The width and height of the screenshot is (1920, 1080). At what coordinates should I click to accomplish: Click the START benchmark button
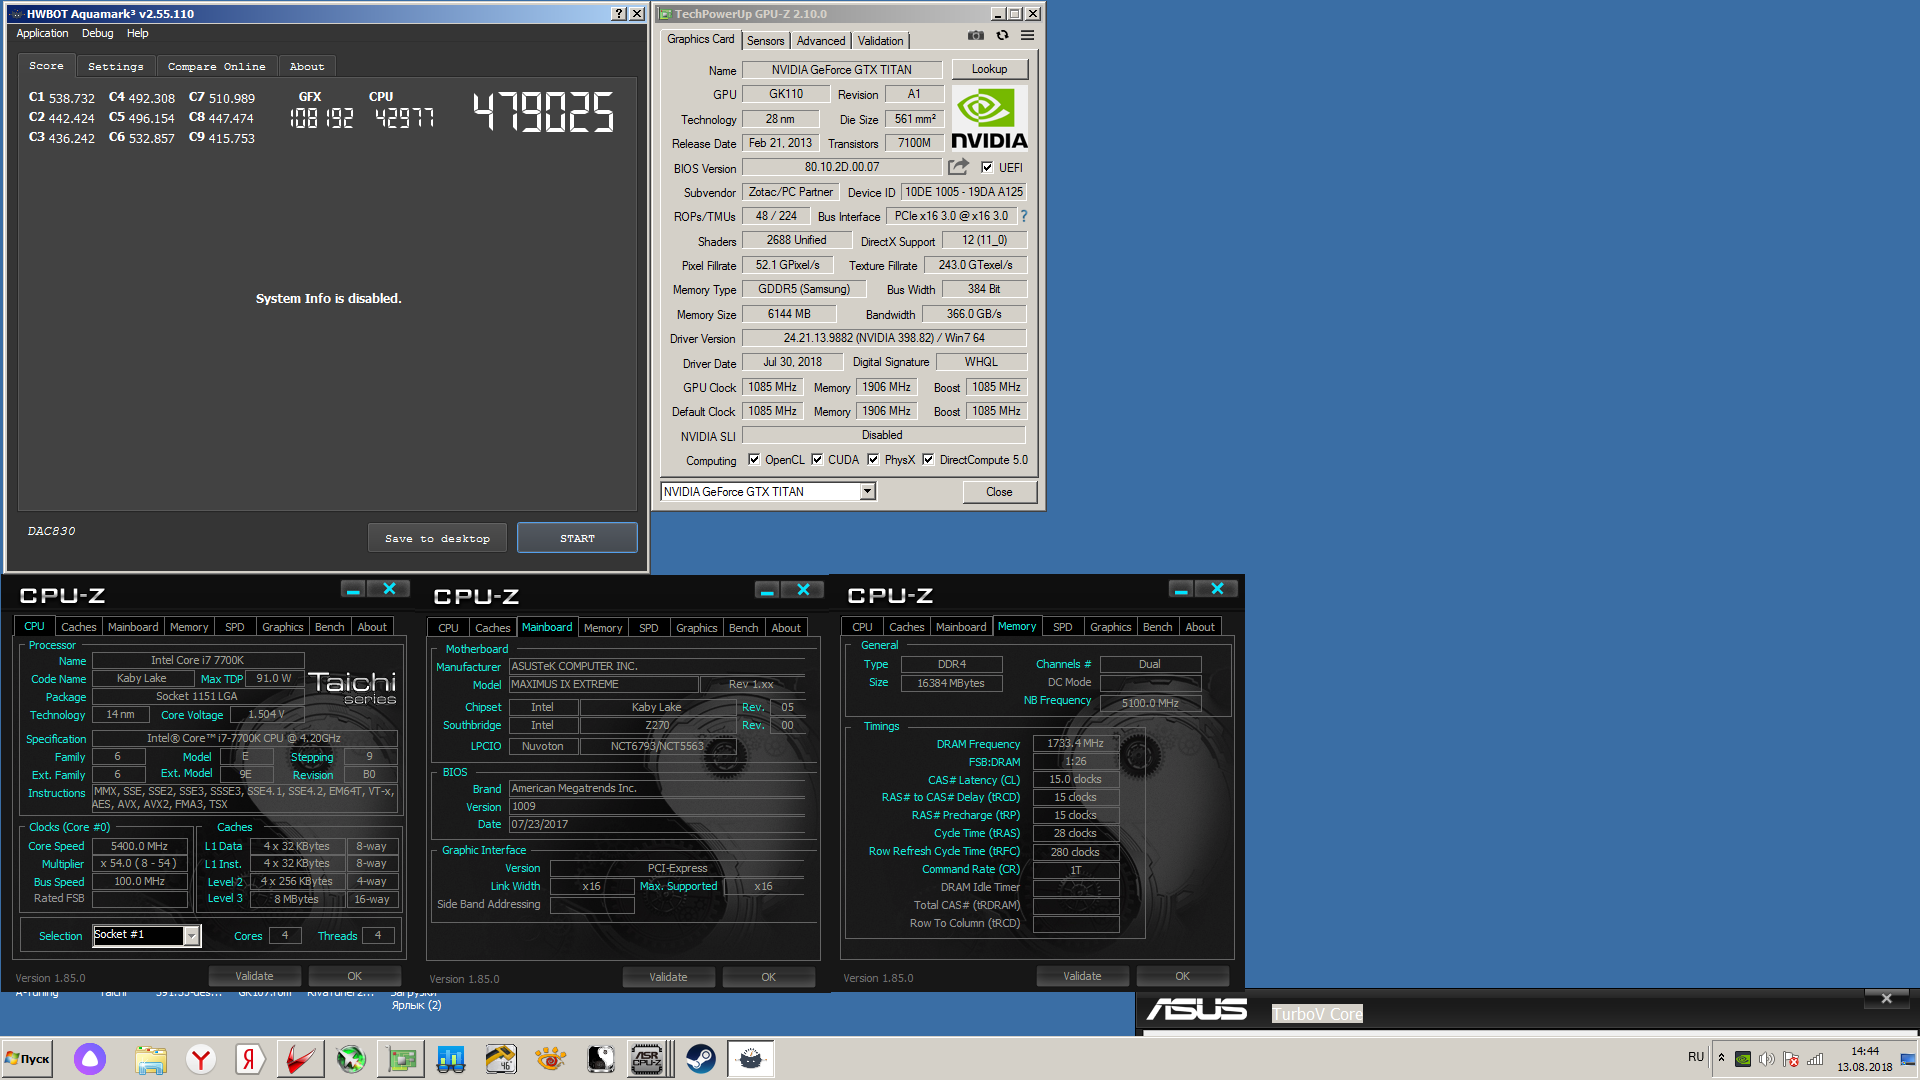(577, 538)
